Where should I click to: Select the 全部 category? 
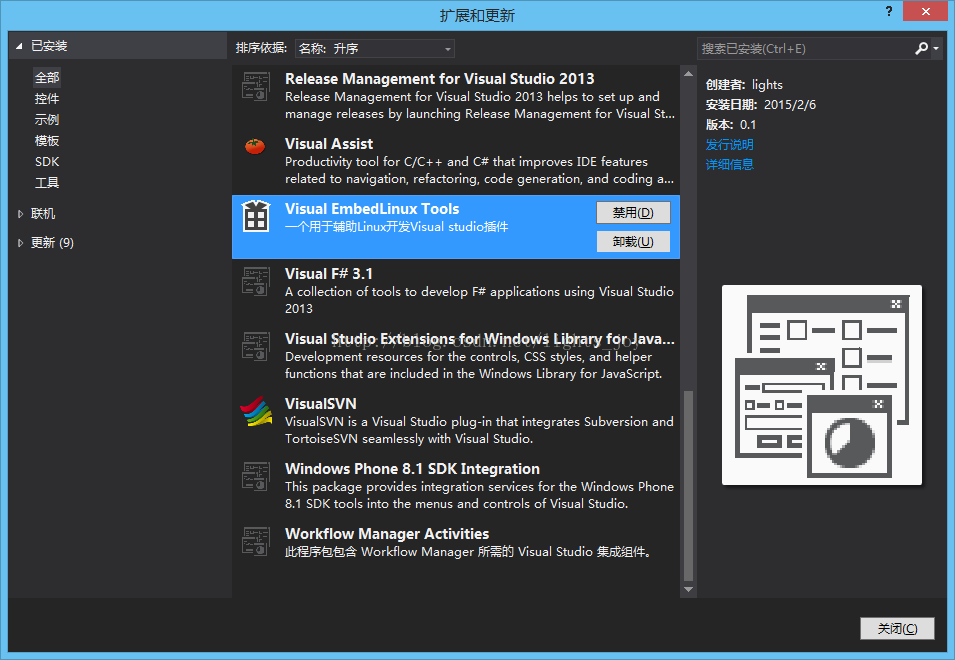(47, 78)
